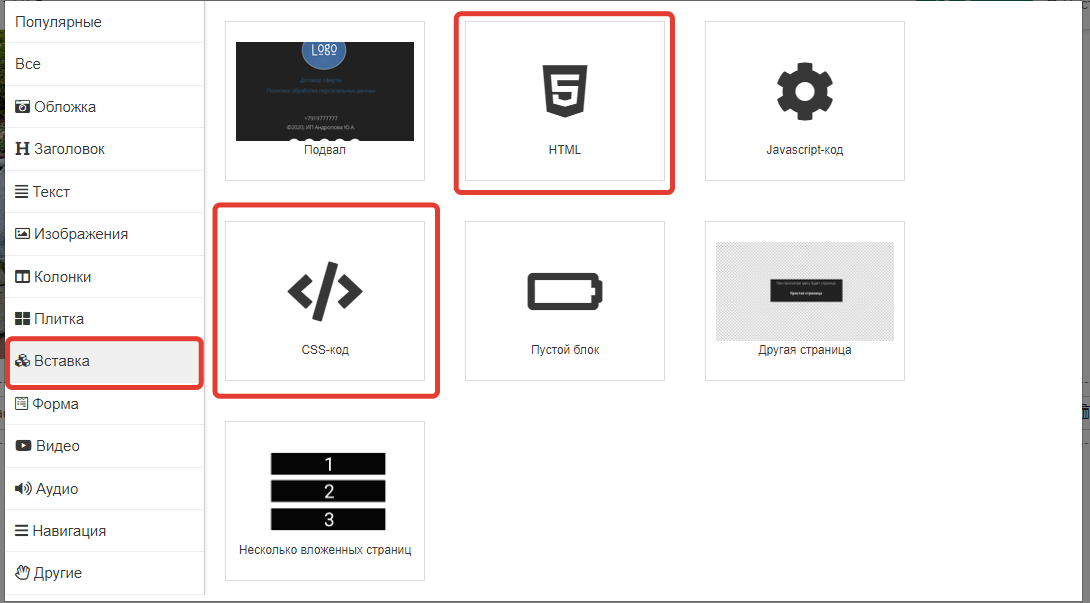Click the hand icon beside Другие
The height and width of the screenshot is (603, 1090).
coord(23,572)
